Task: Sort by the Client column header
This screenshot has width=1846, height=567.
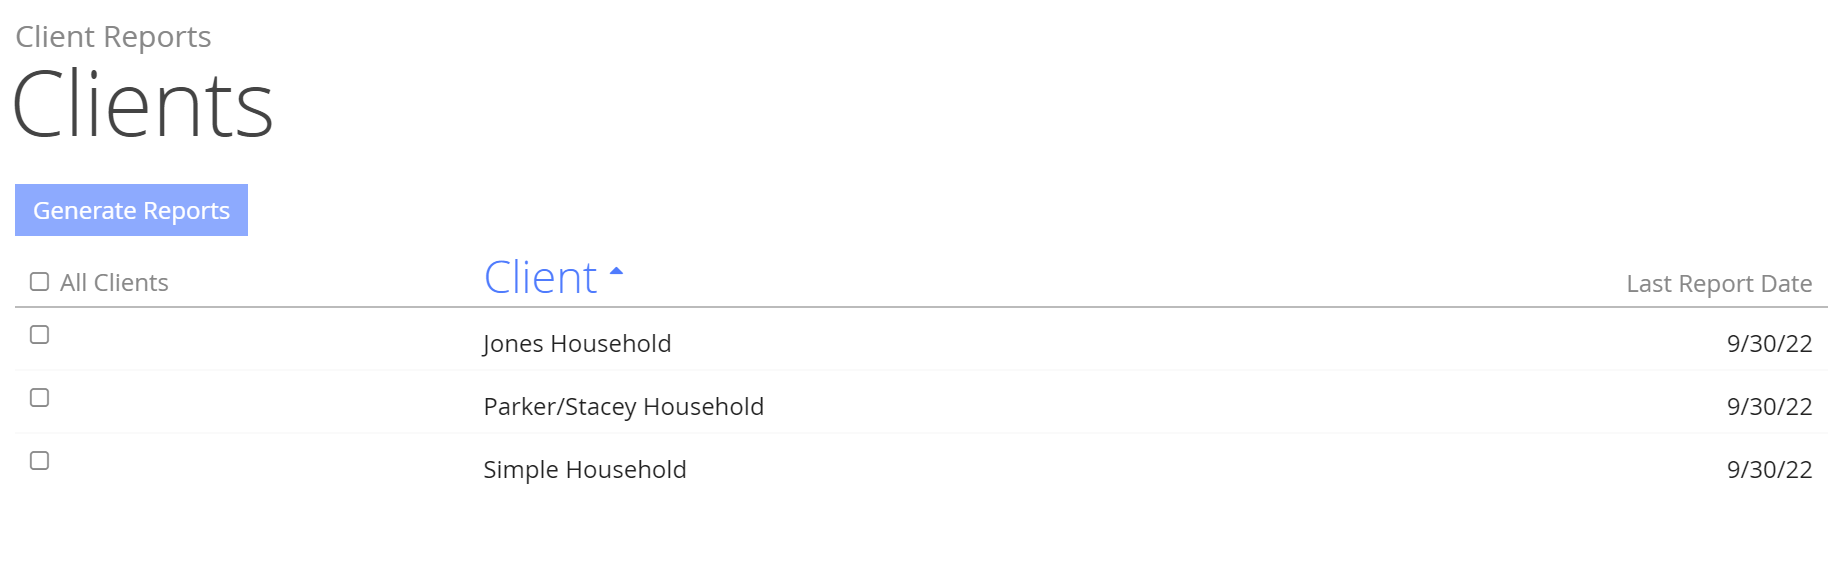Action: [x=541, y=278]
